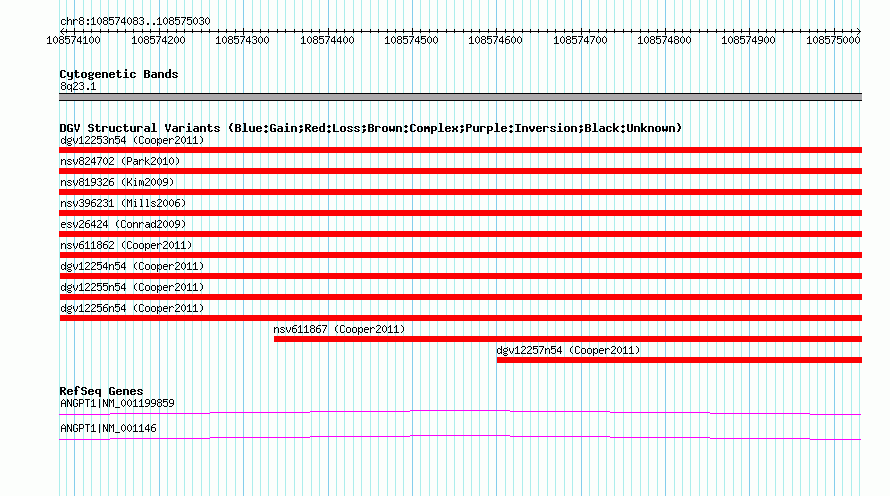Click the nsv611867 (Cooper2011) partial variant label
The height and width of the screenshot is (496, 890).
(x=339, y=329)
